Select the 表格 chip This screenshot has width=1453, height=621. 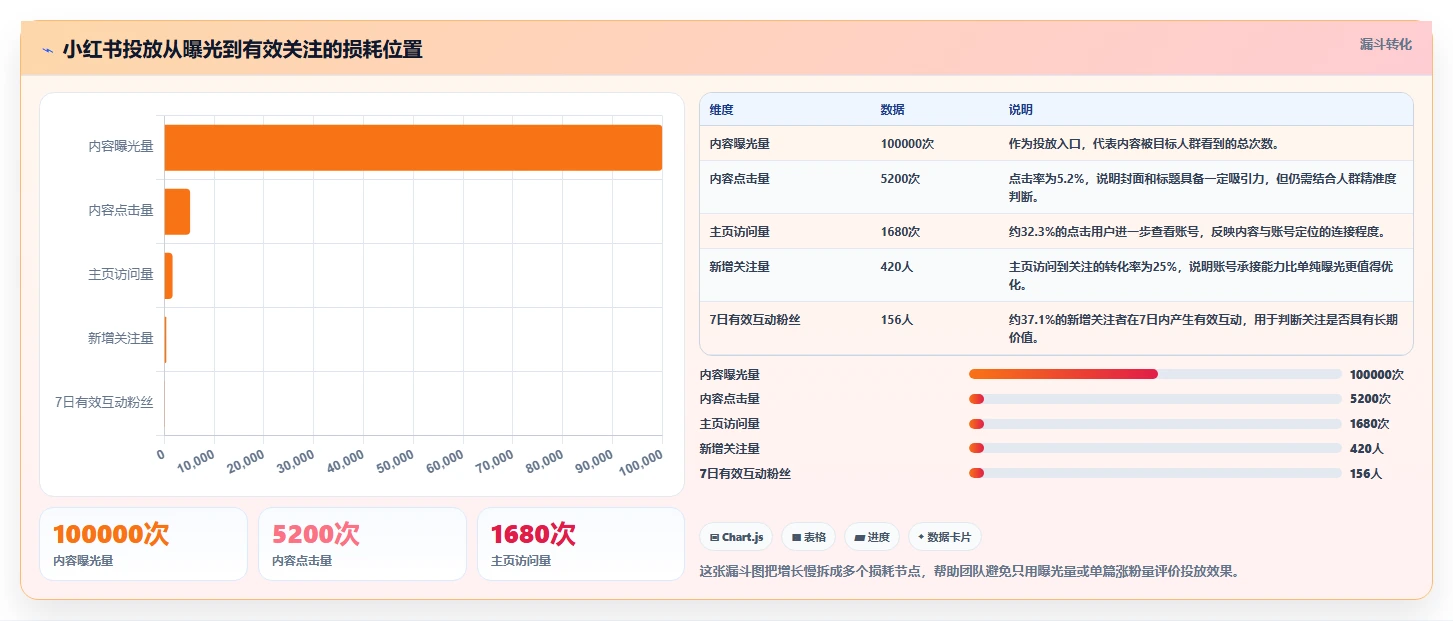tap(809, 537)
